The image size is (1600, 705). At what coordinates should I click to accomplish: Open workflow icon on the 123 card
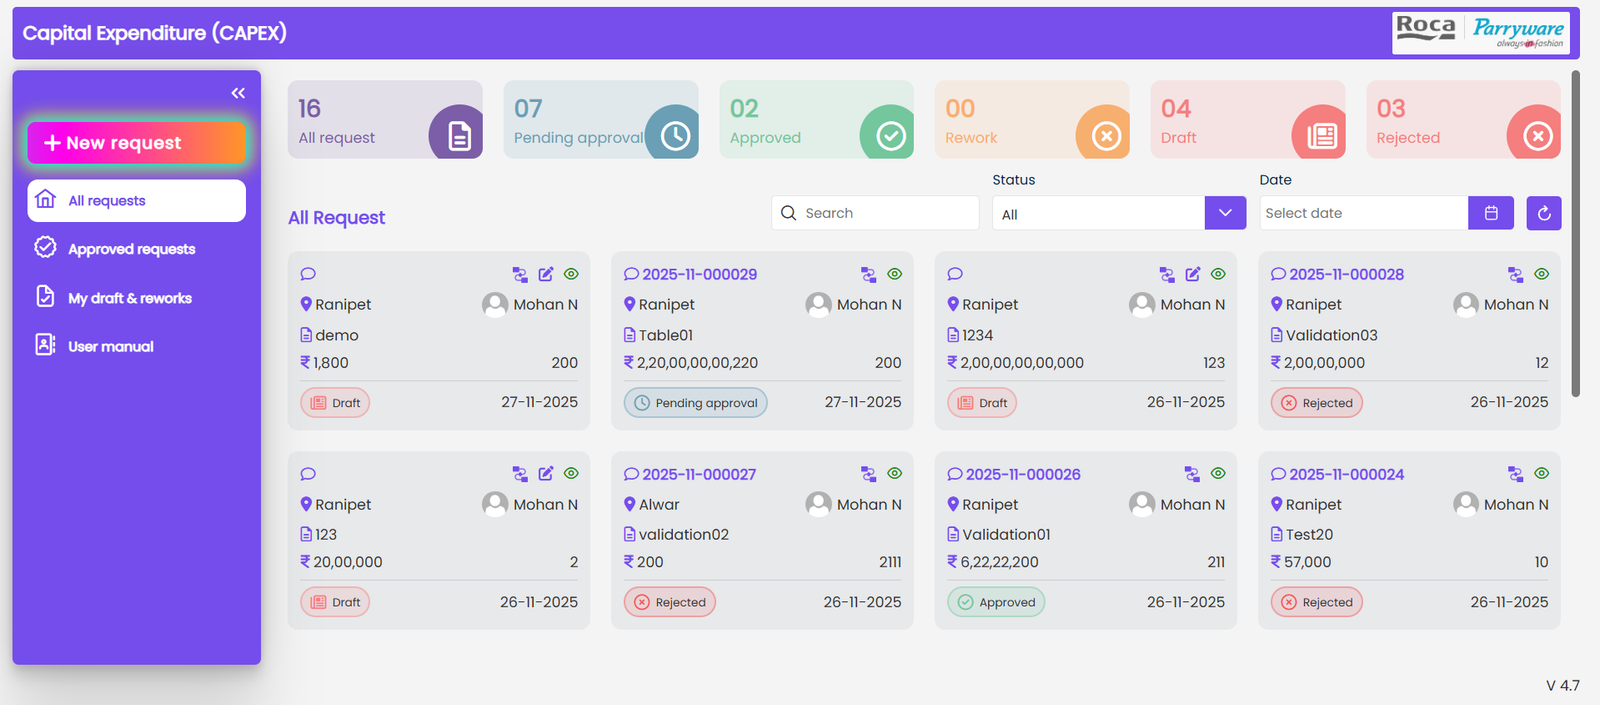pyautogui.click(x=520, y=474)
